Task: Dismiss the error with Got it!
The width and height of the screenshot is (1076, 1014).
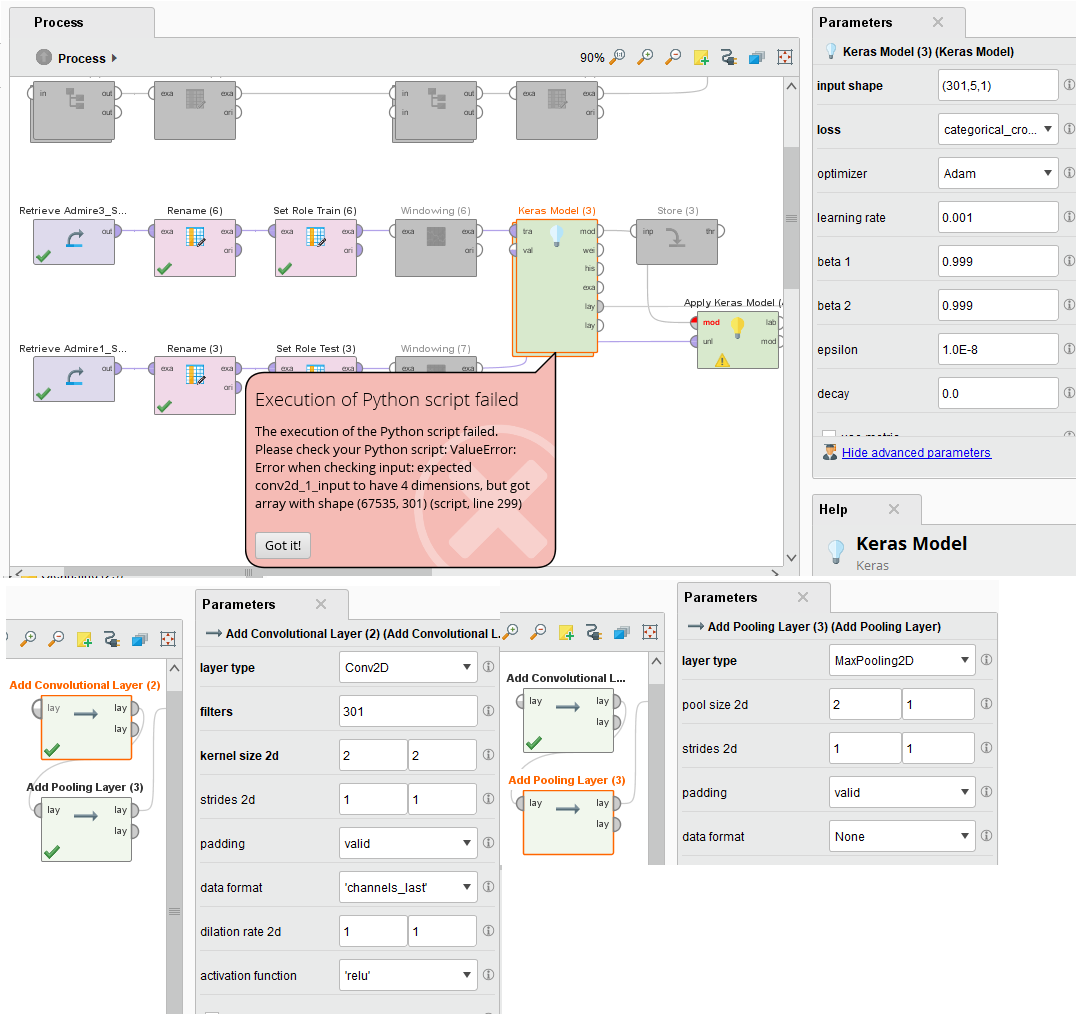Action: [x=283, y=545]
